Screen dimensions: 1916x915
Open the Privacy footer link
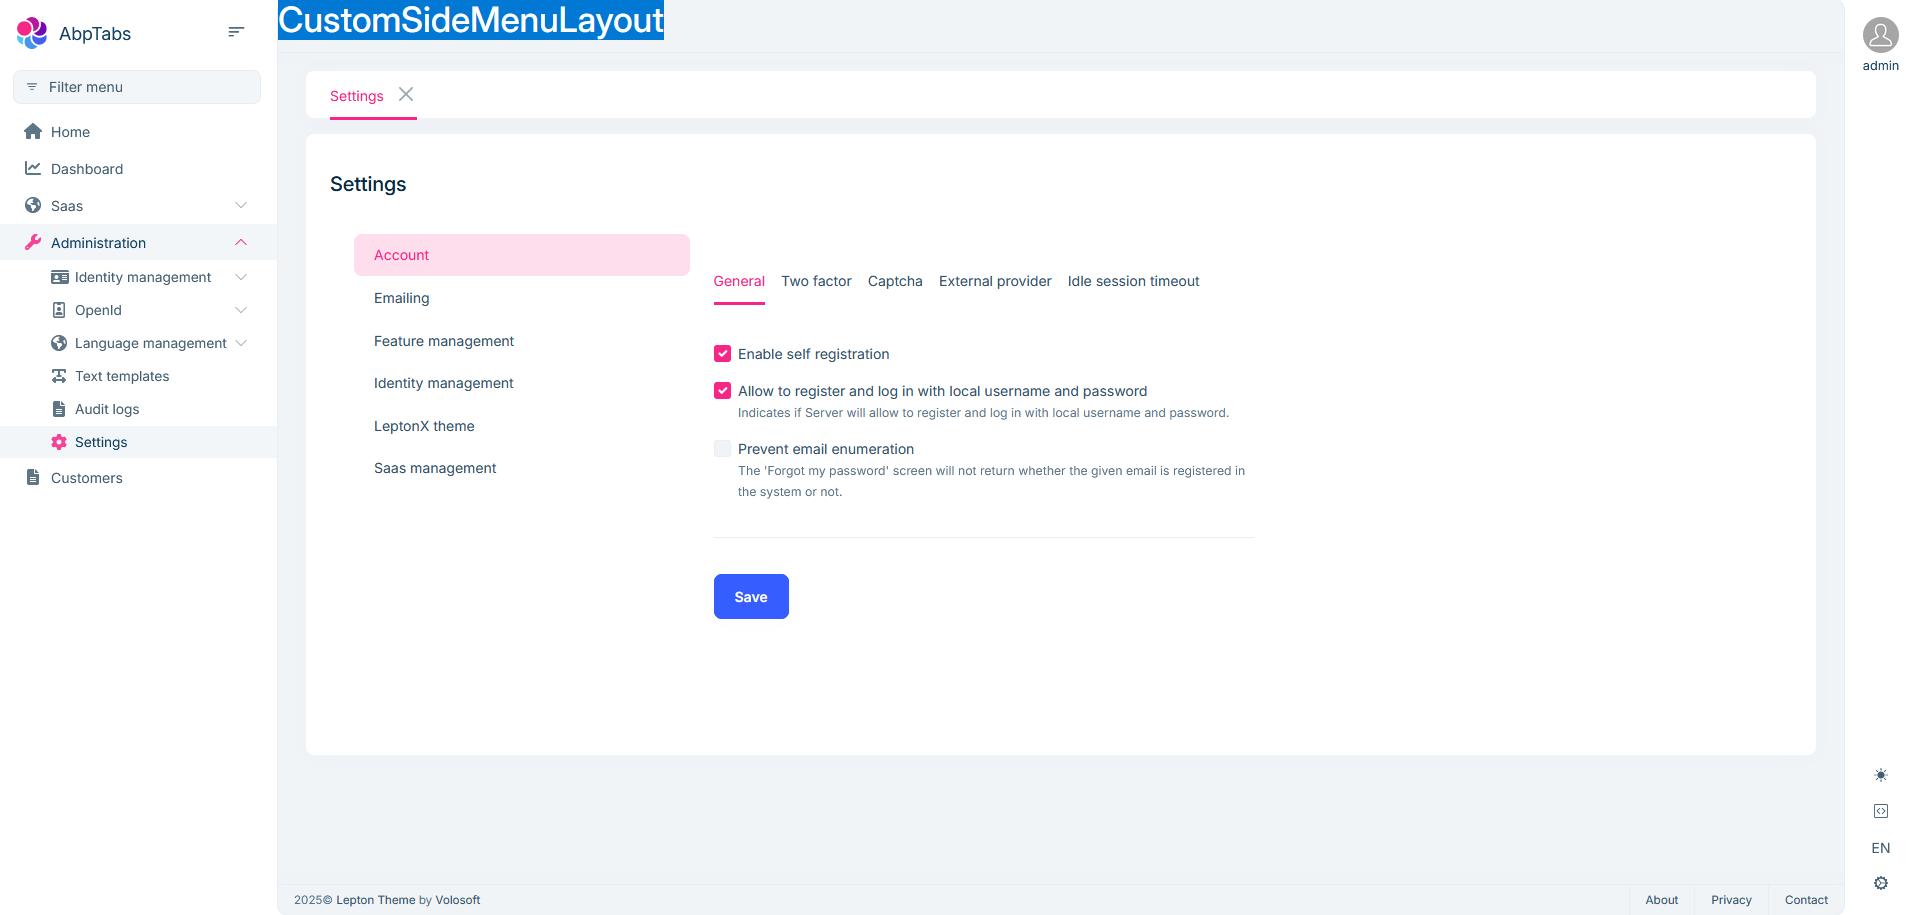click(x=1731, y=900)
